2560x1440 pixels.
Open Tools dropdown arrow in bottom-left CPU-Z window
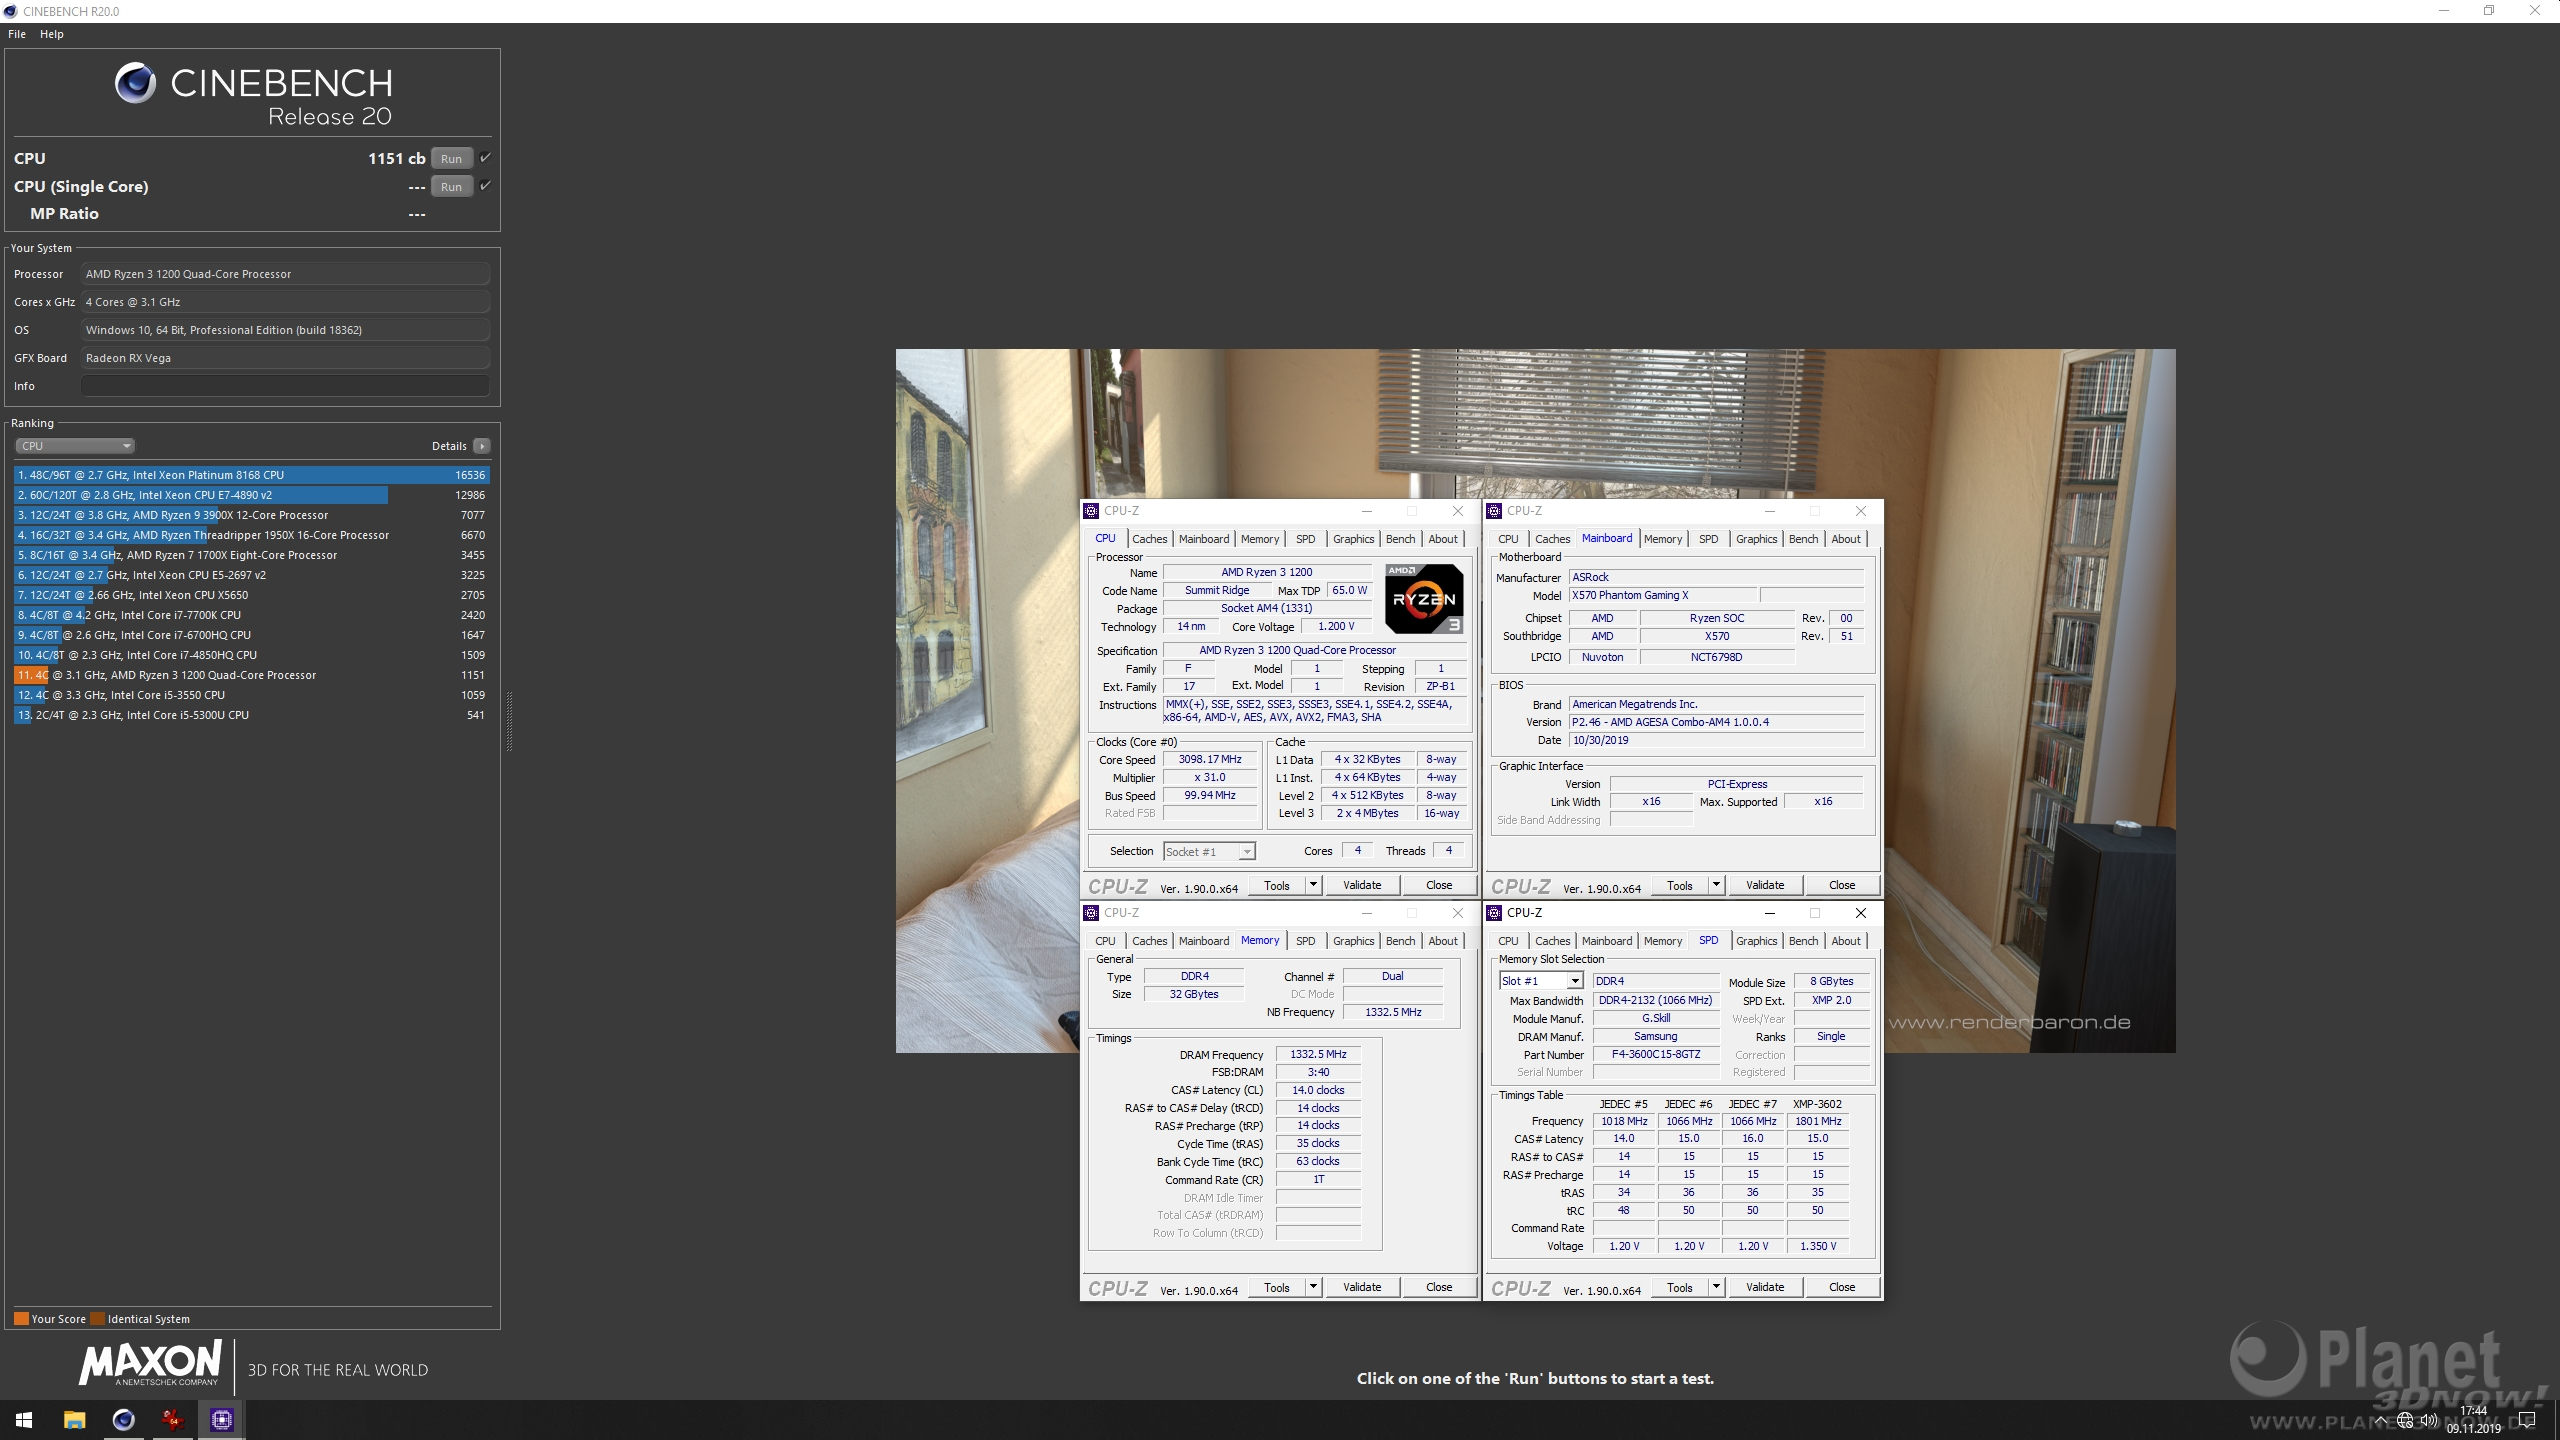1313,1287
